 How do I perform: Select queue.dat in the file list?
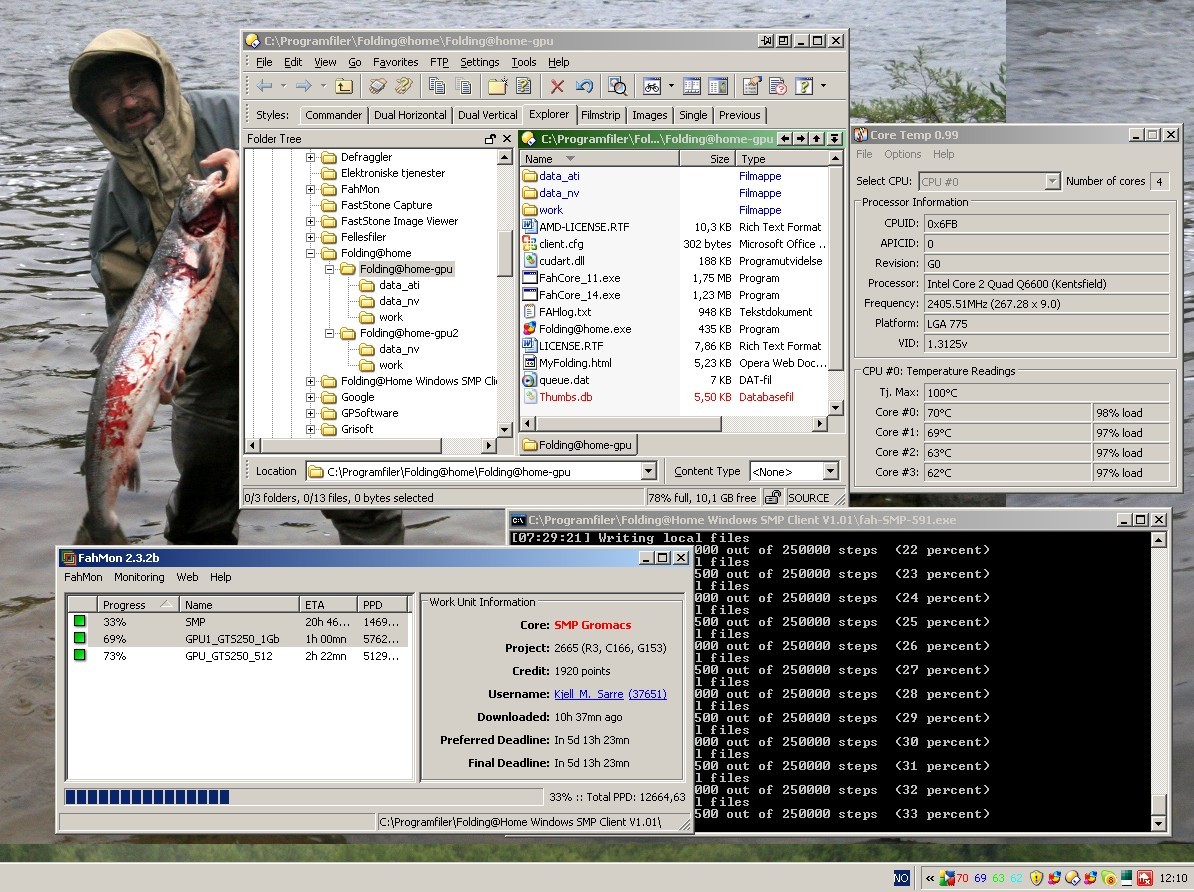coord(564,380)
